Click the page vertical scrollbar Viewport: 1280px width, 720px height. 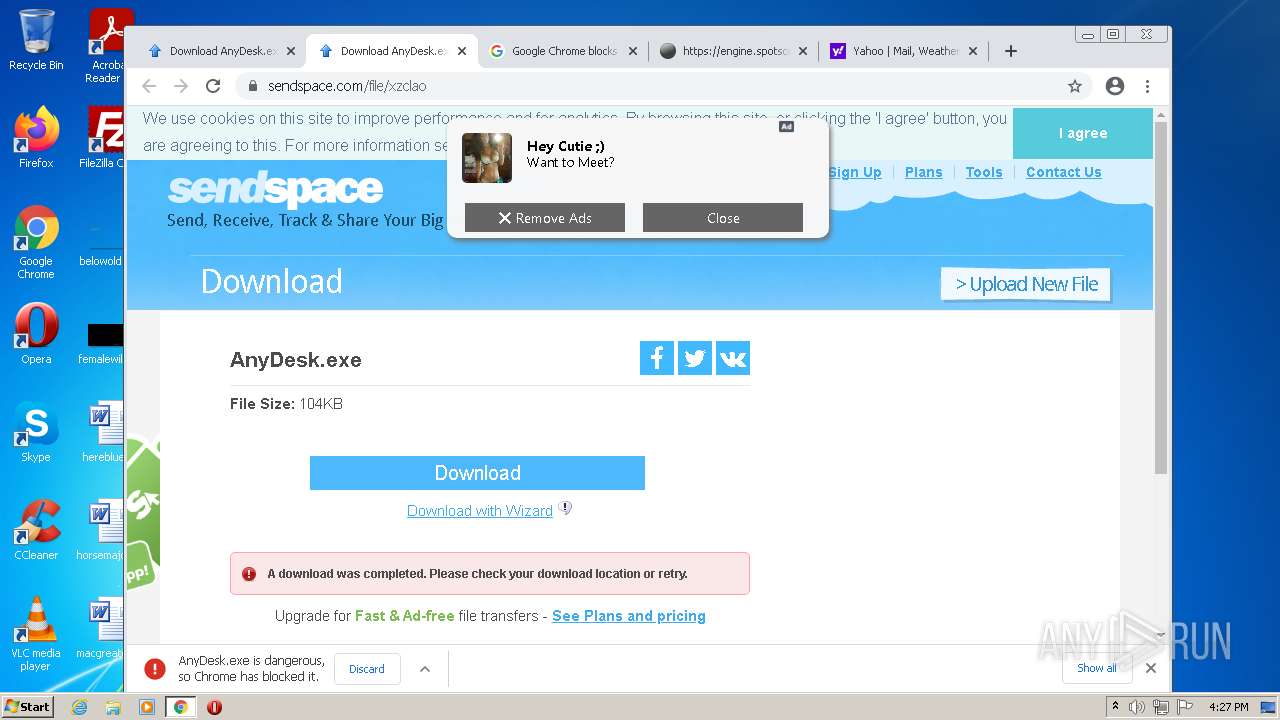(1161, 297)
